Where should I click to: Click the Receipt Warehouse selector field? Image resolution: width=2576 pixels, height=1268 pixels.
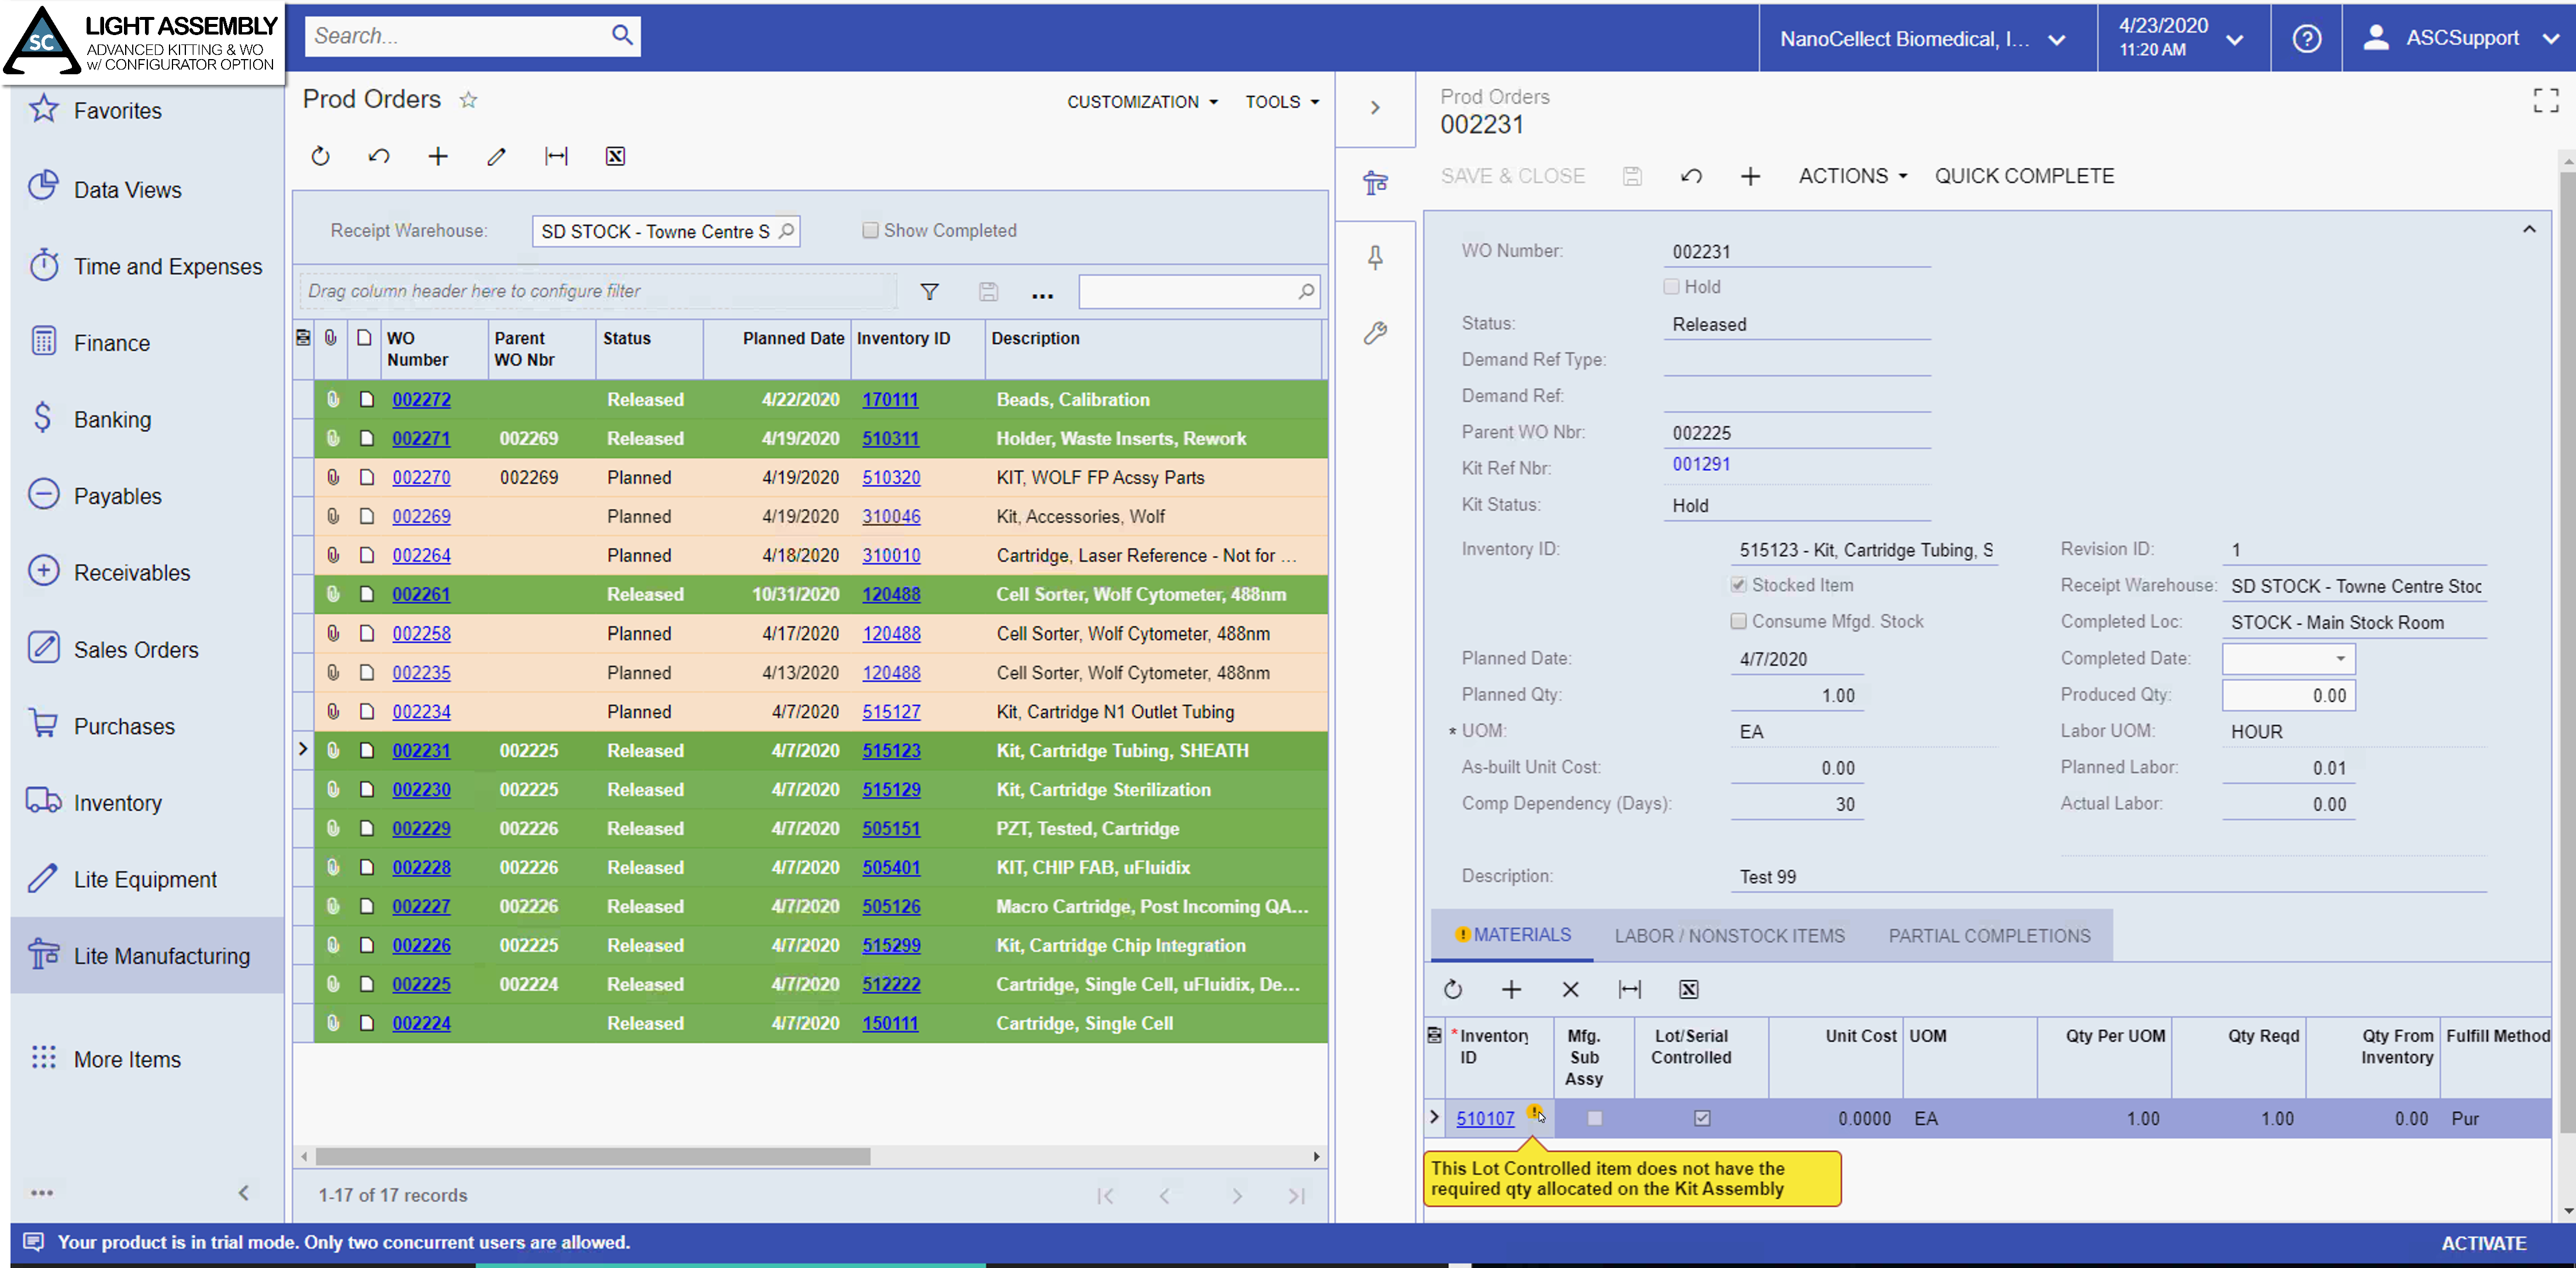click(x=665, y=231)
